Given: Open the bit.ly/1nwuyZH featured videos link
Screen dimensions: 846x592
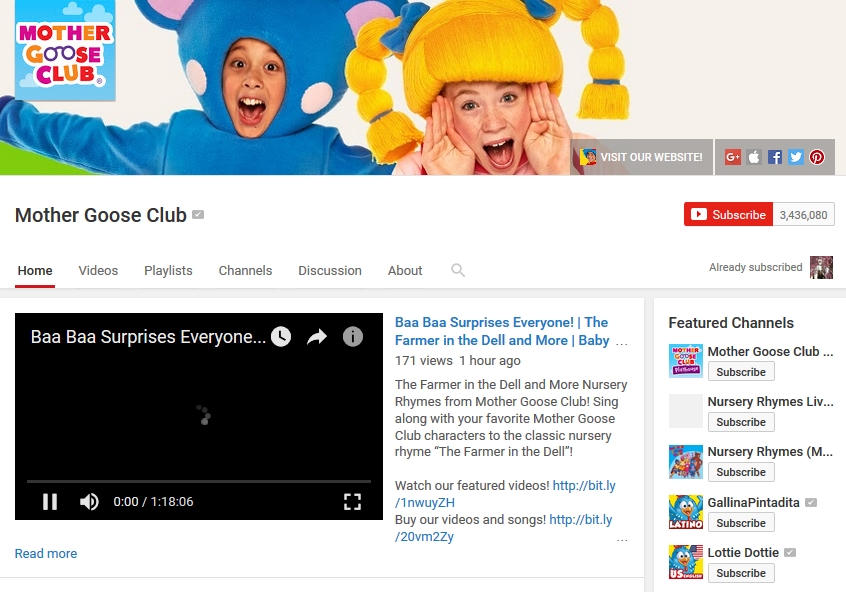Looking at the screenshot, I should (x=505, y=494).
